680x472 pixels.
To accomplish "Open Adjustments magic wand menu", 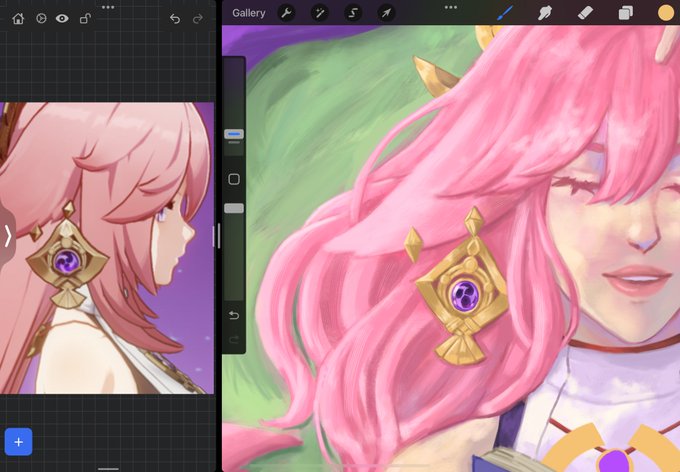I will [320, 13].
